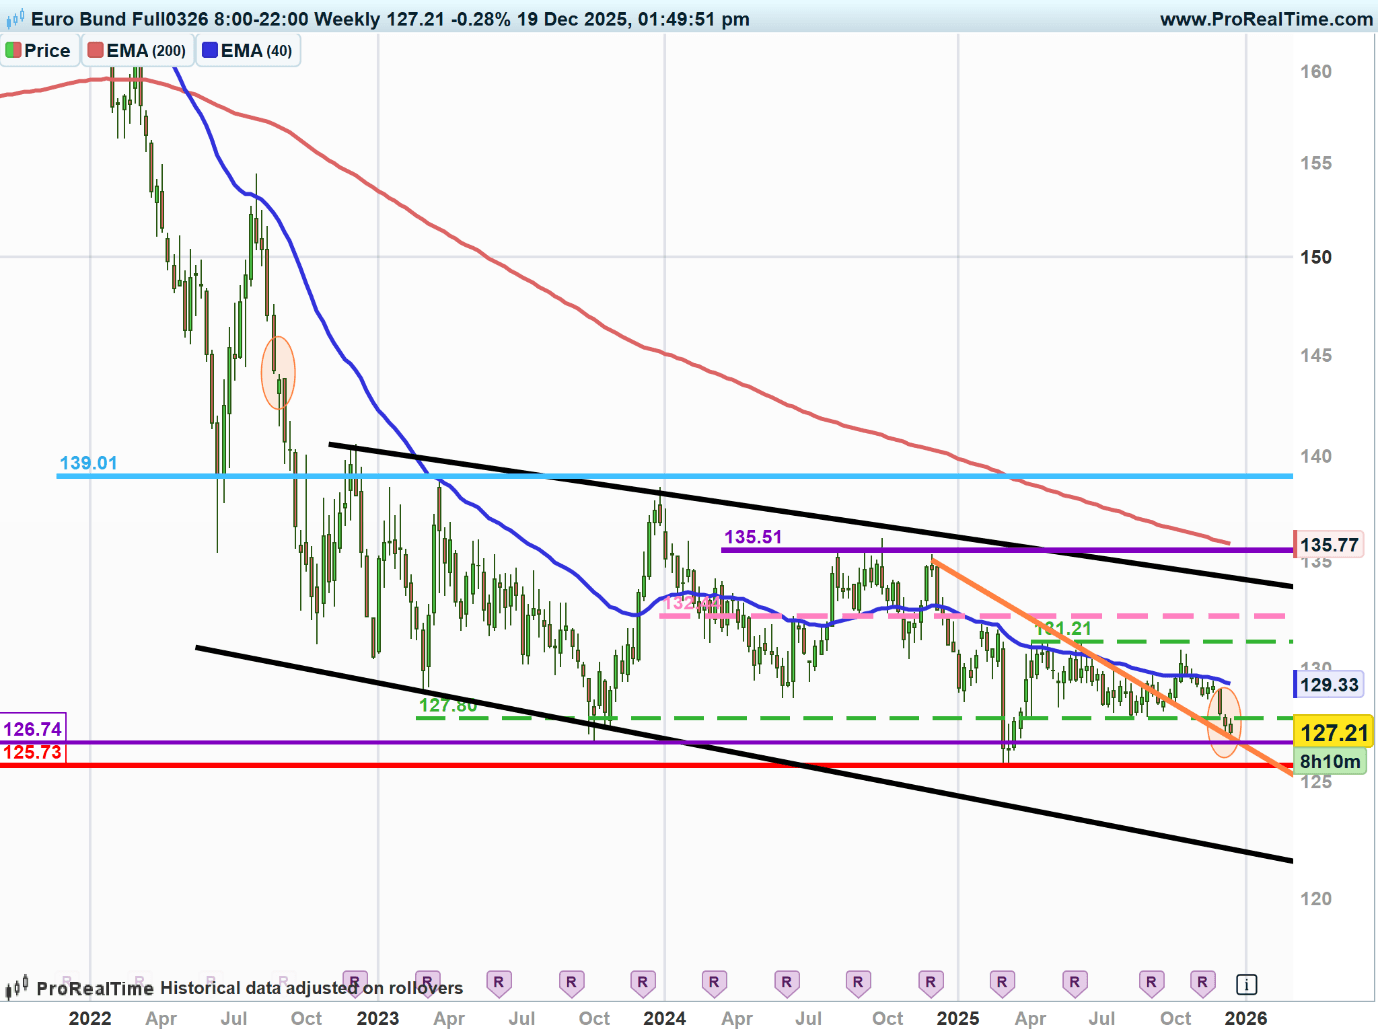The width and height of the screenshot is (1378, 1033).
Task: Select the R marker above Oct 2023
Action: pos(571,982)
